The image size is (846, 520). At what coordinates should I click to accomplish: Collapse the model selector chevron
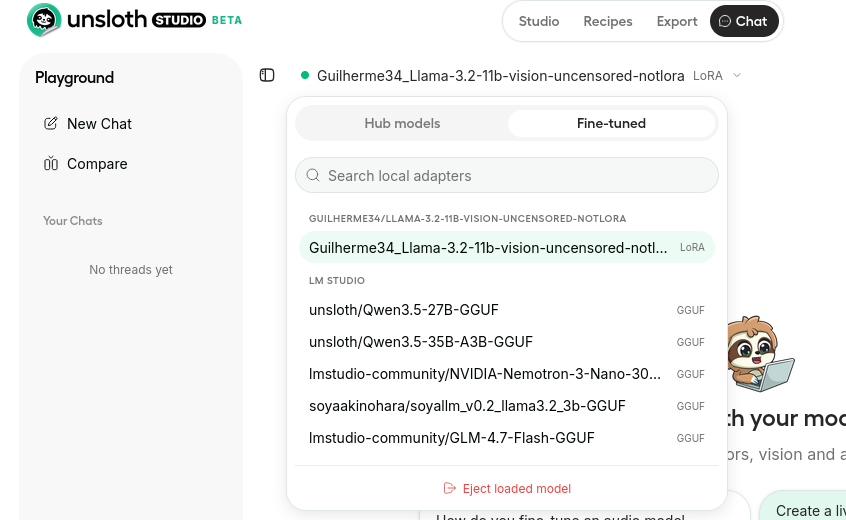click(737, 75)
